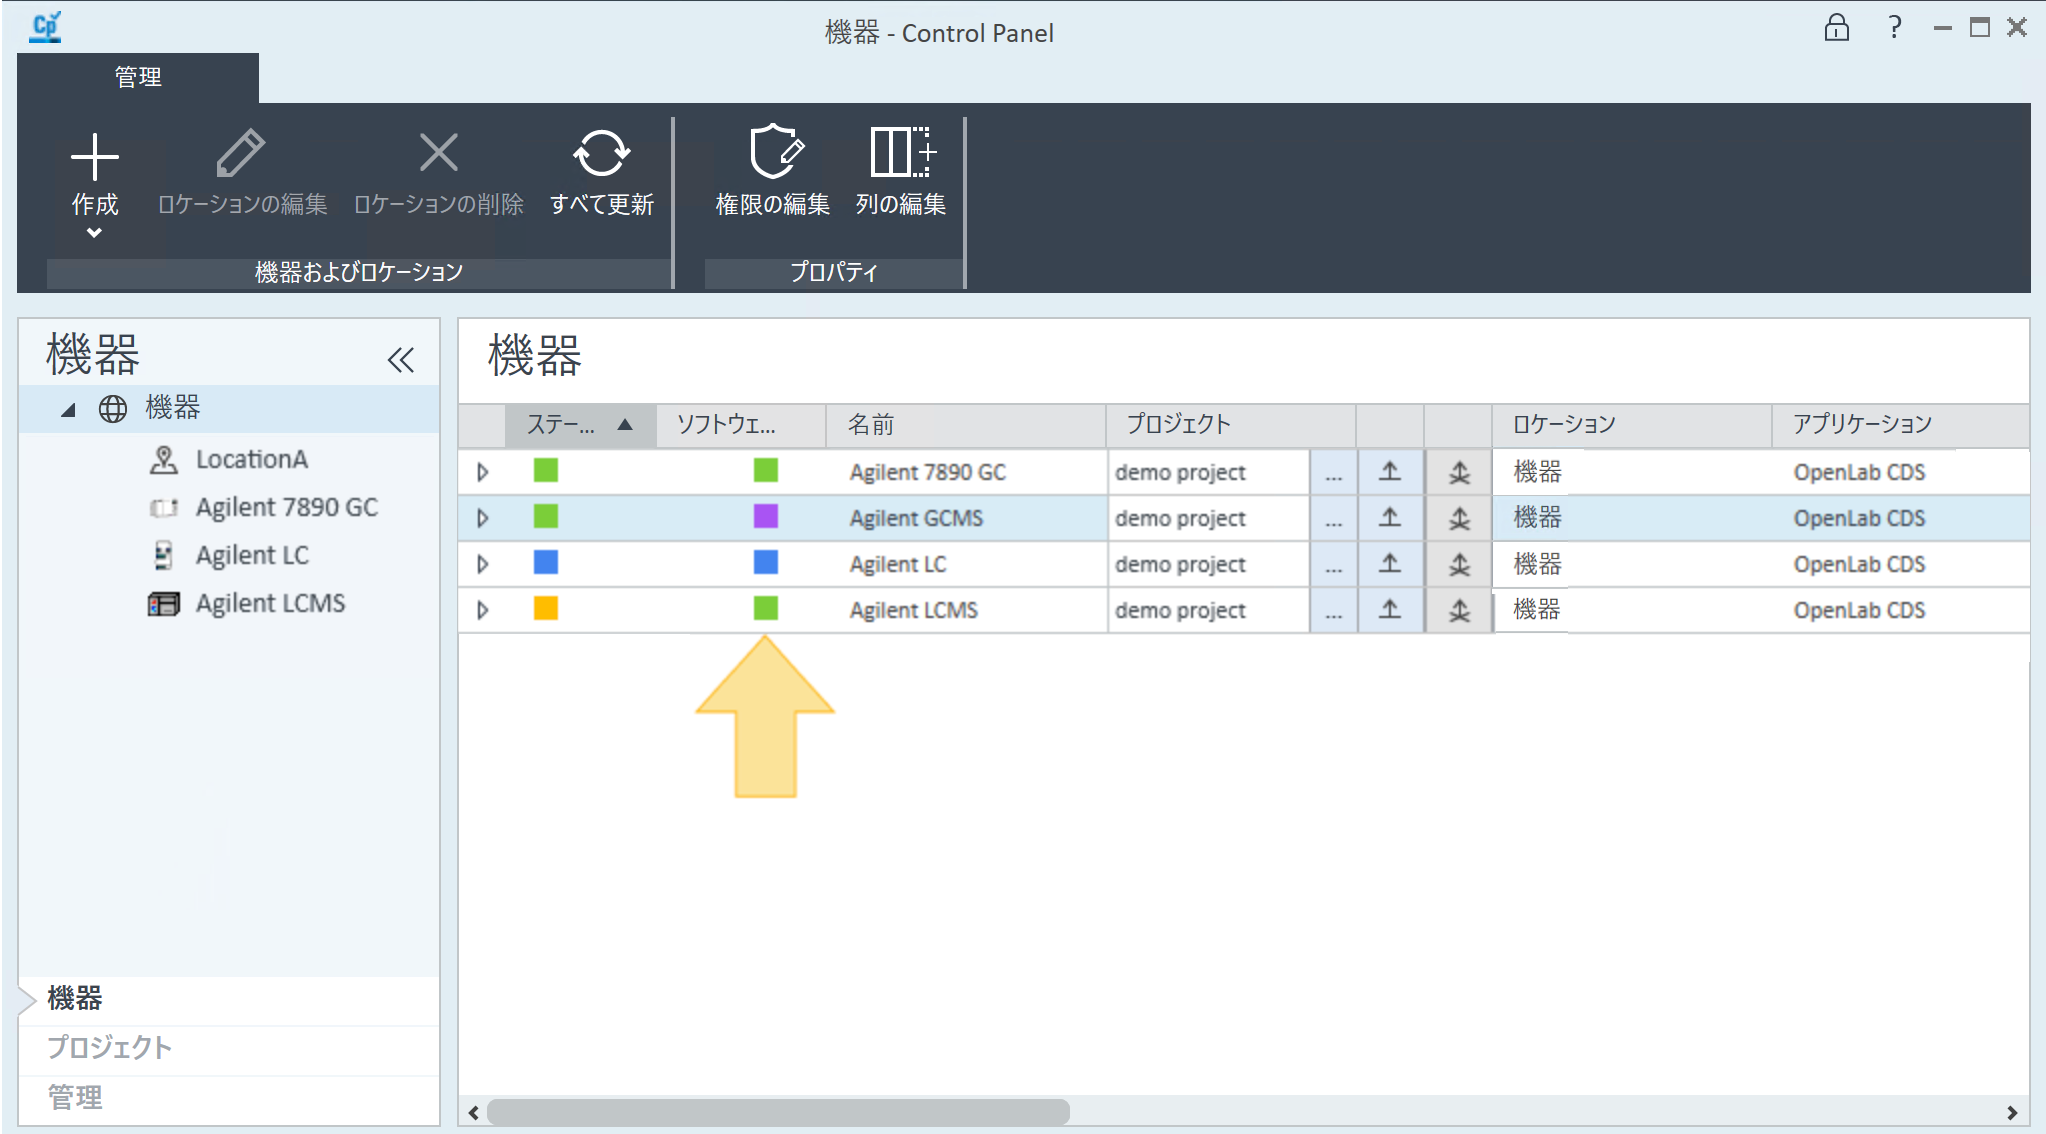Open 管理 bottom navigation section
This screenshot has height=1134, width=2046.
click(229, 1098)
